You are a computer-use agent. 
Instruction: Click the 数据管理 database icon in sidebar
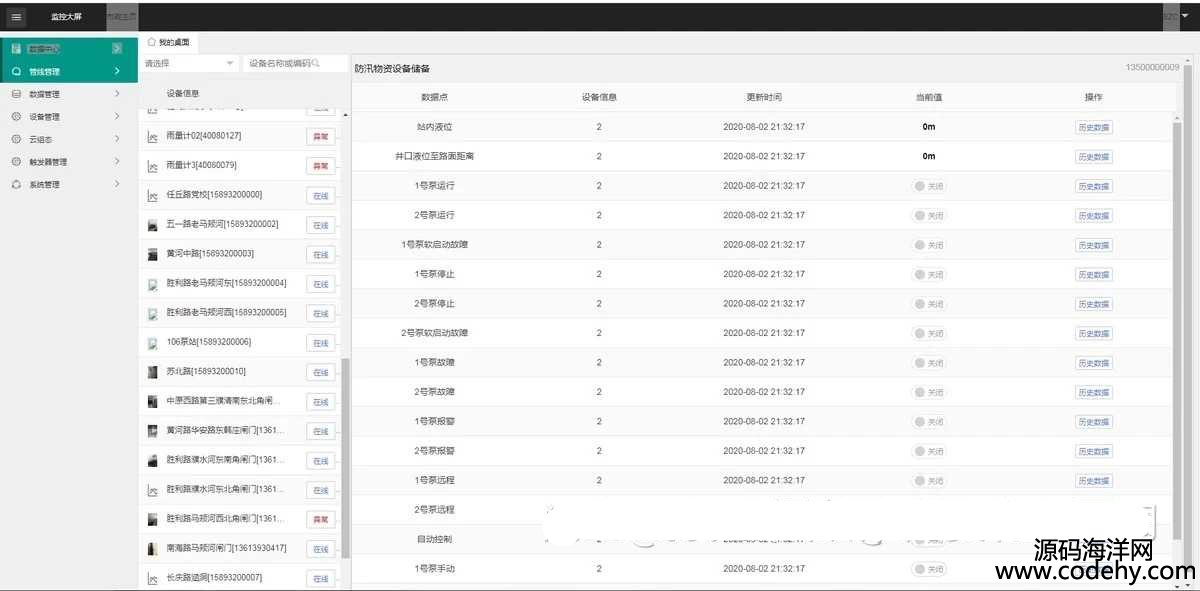tap(16, 94)
